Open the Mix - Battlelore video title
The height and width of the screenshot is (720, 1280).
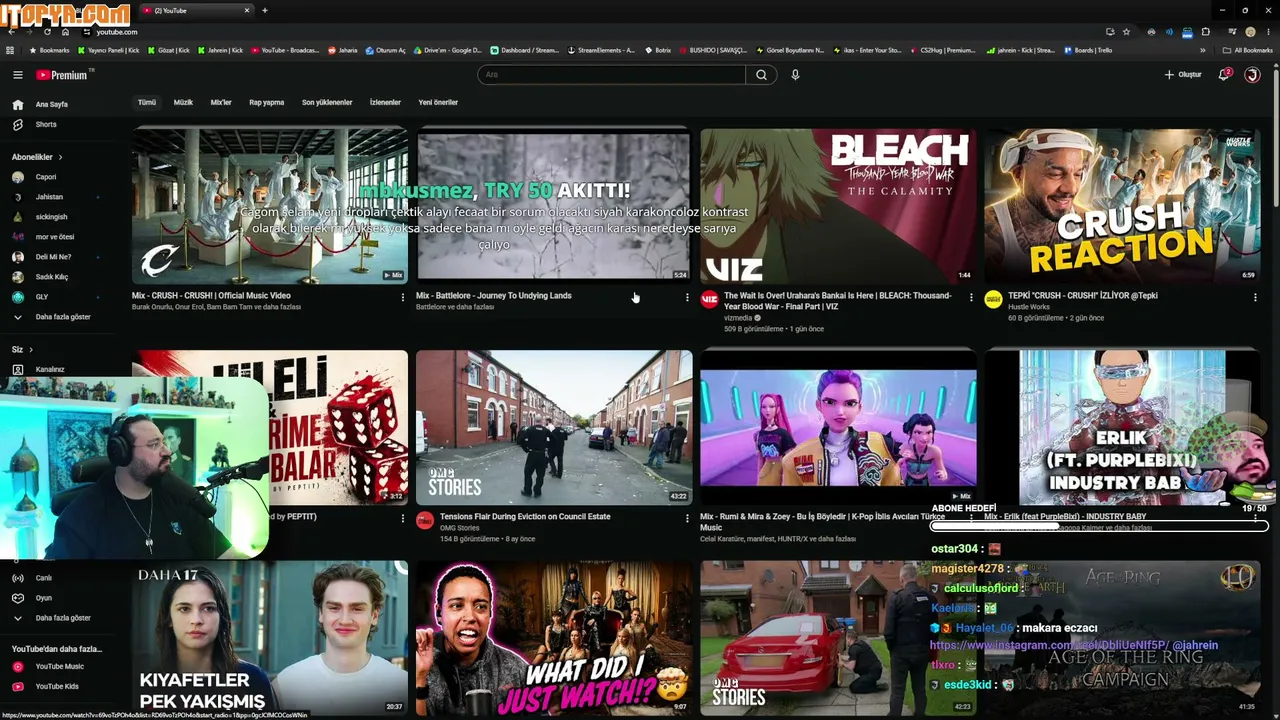pyautogui.click(x=494, y=296)
